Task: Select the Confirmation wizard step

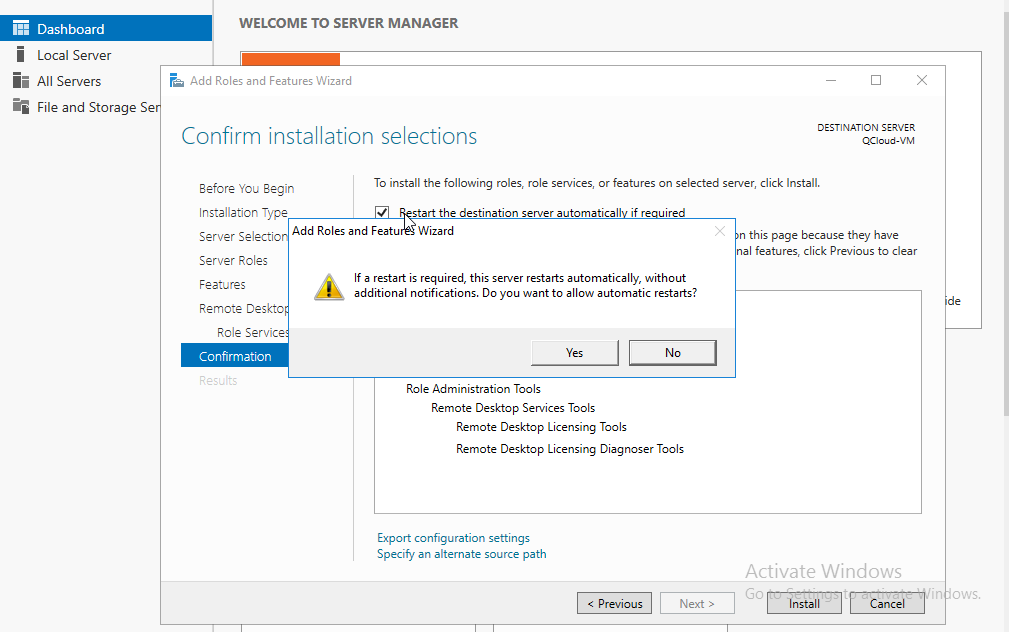Action: tap(235, 356)
